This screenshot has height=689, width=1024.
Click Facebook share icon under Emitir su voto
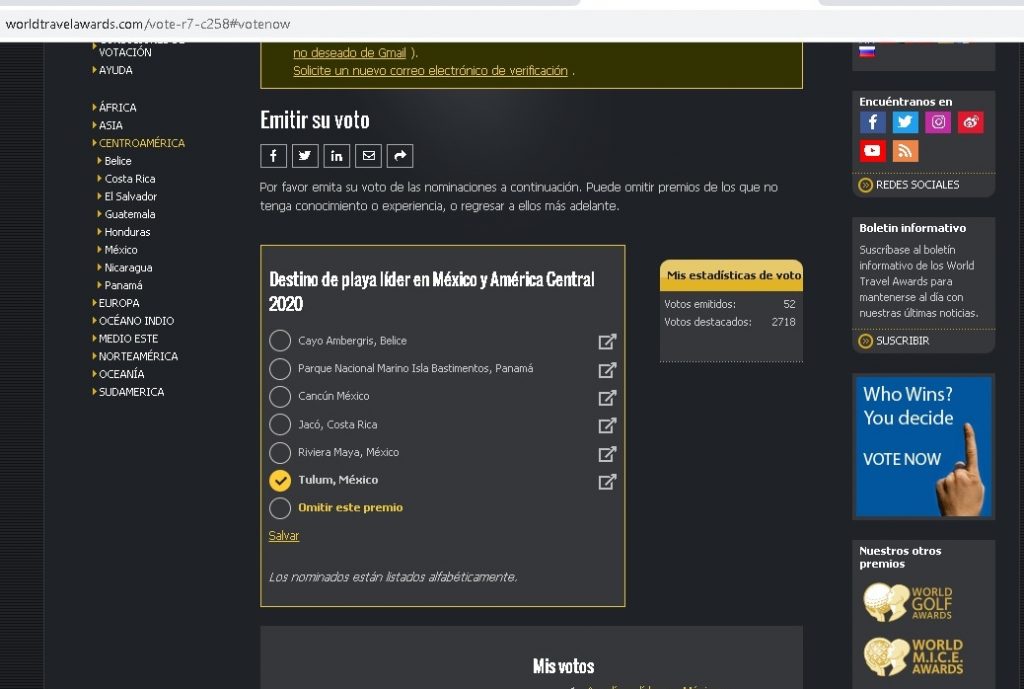[x=273, y=156]
